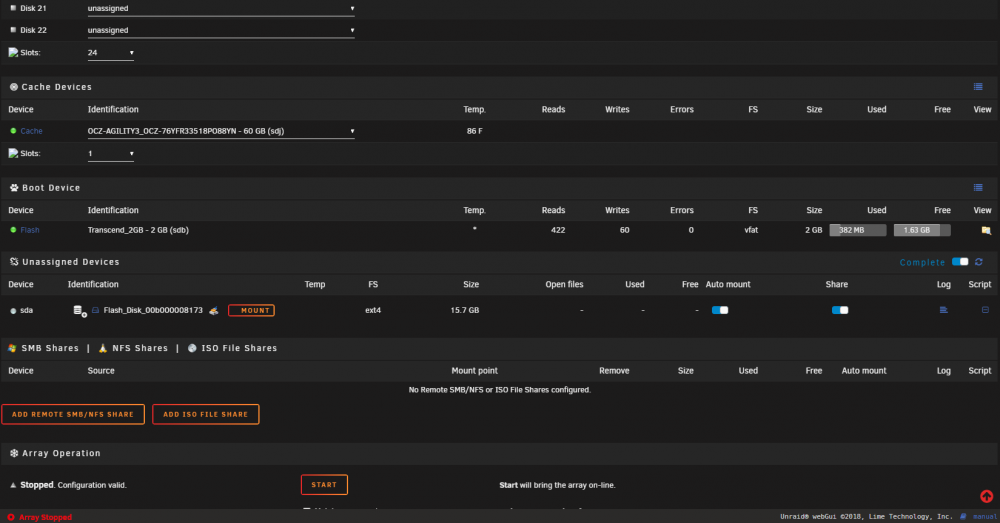This screenshot has height=523, width=1000.
Task: Click the No Remote SMB/NFS shares message
Action: [499, 390]
